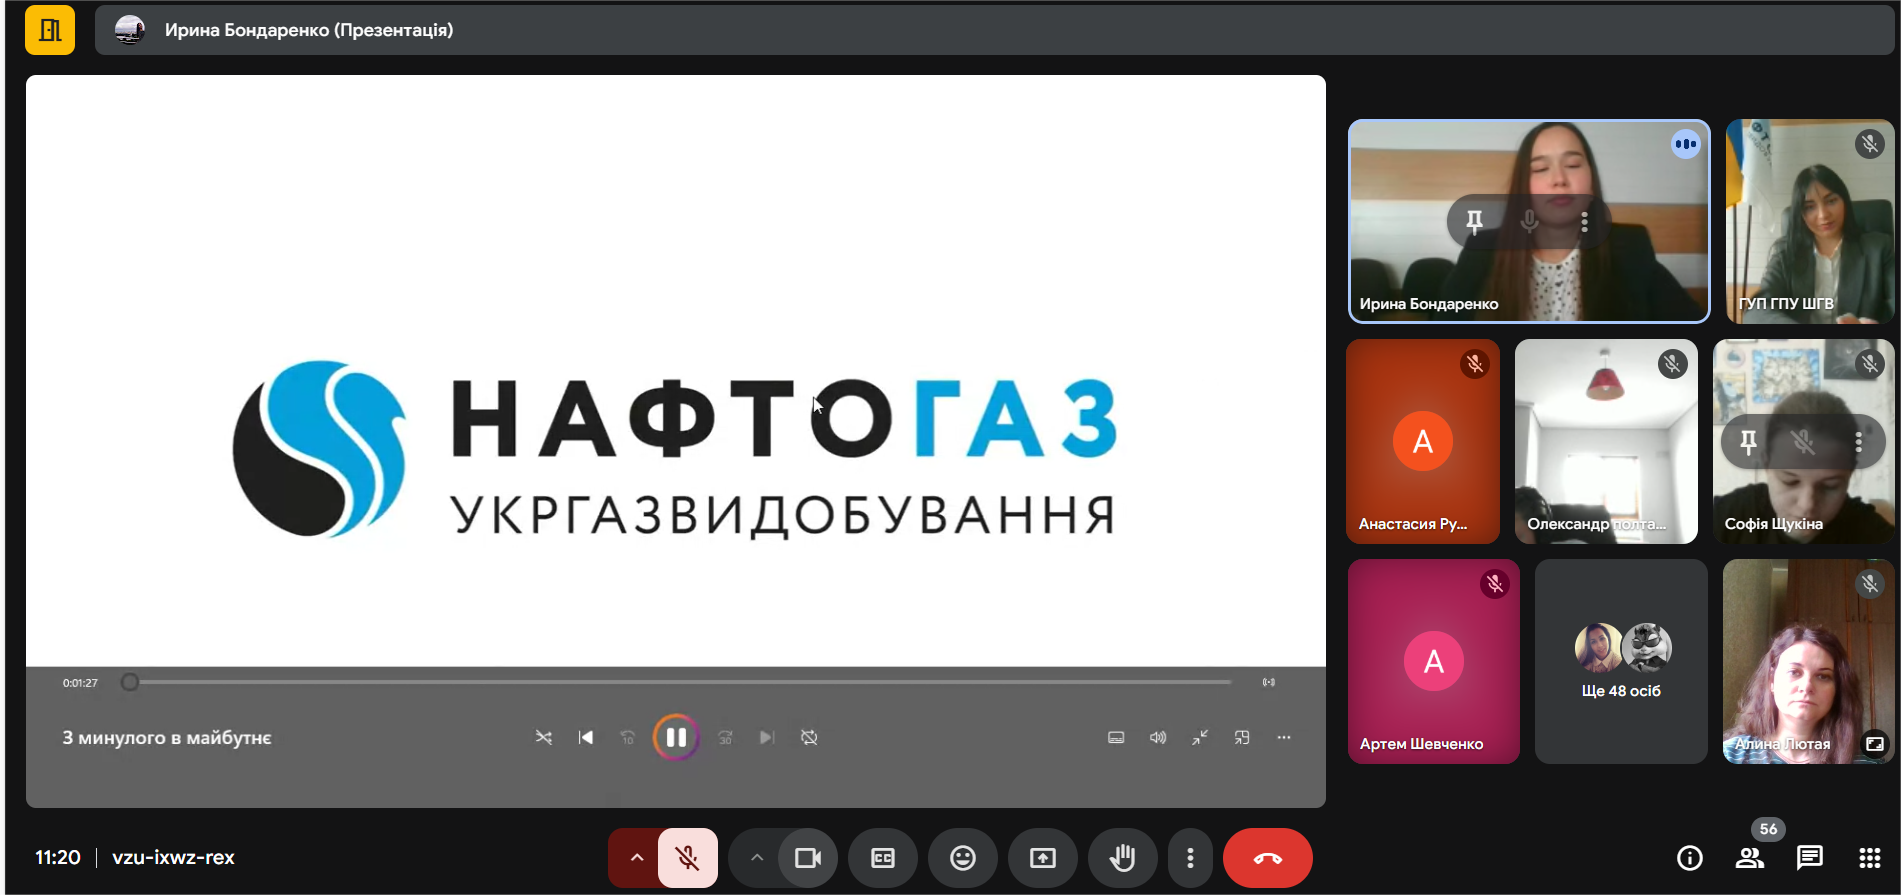1901x895 pixels.
Task: Click the elapsed time 0:01:27
Action: [80, 683]
